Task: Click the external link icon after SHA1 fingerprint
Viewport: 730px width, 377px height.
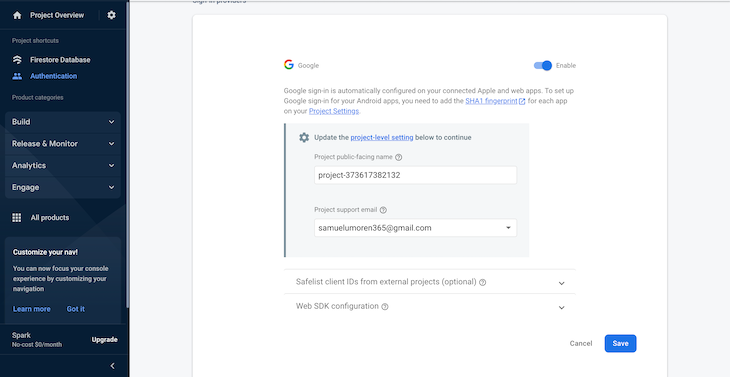Action: [522, 101]
